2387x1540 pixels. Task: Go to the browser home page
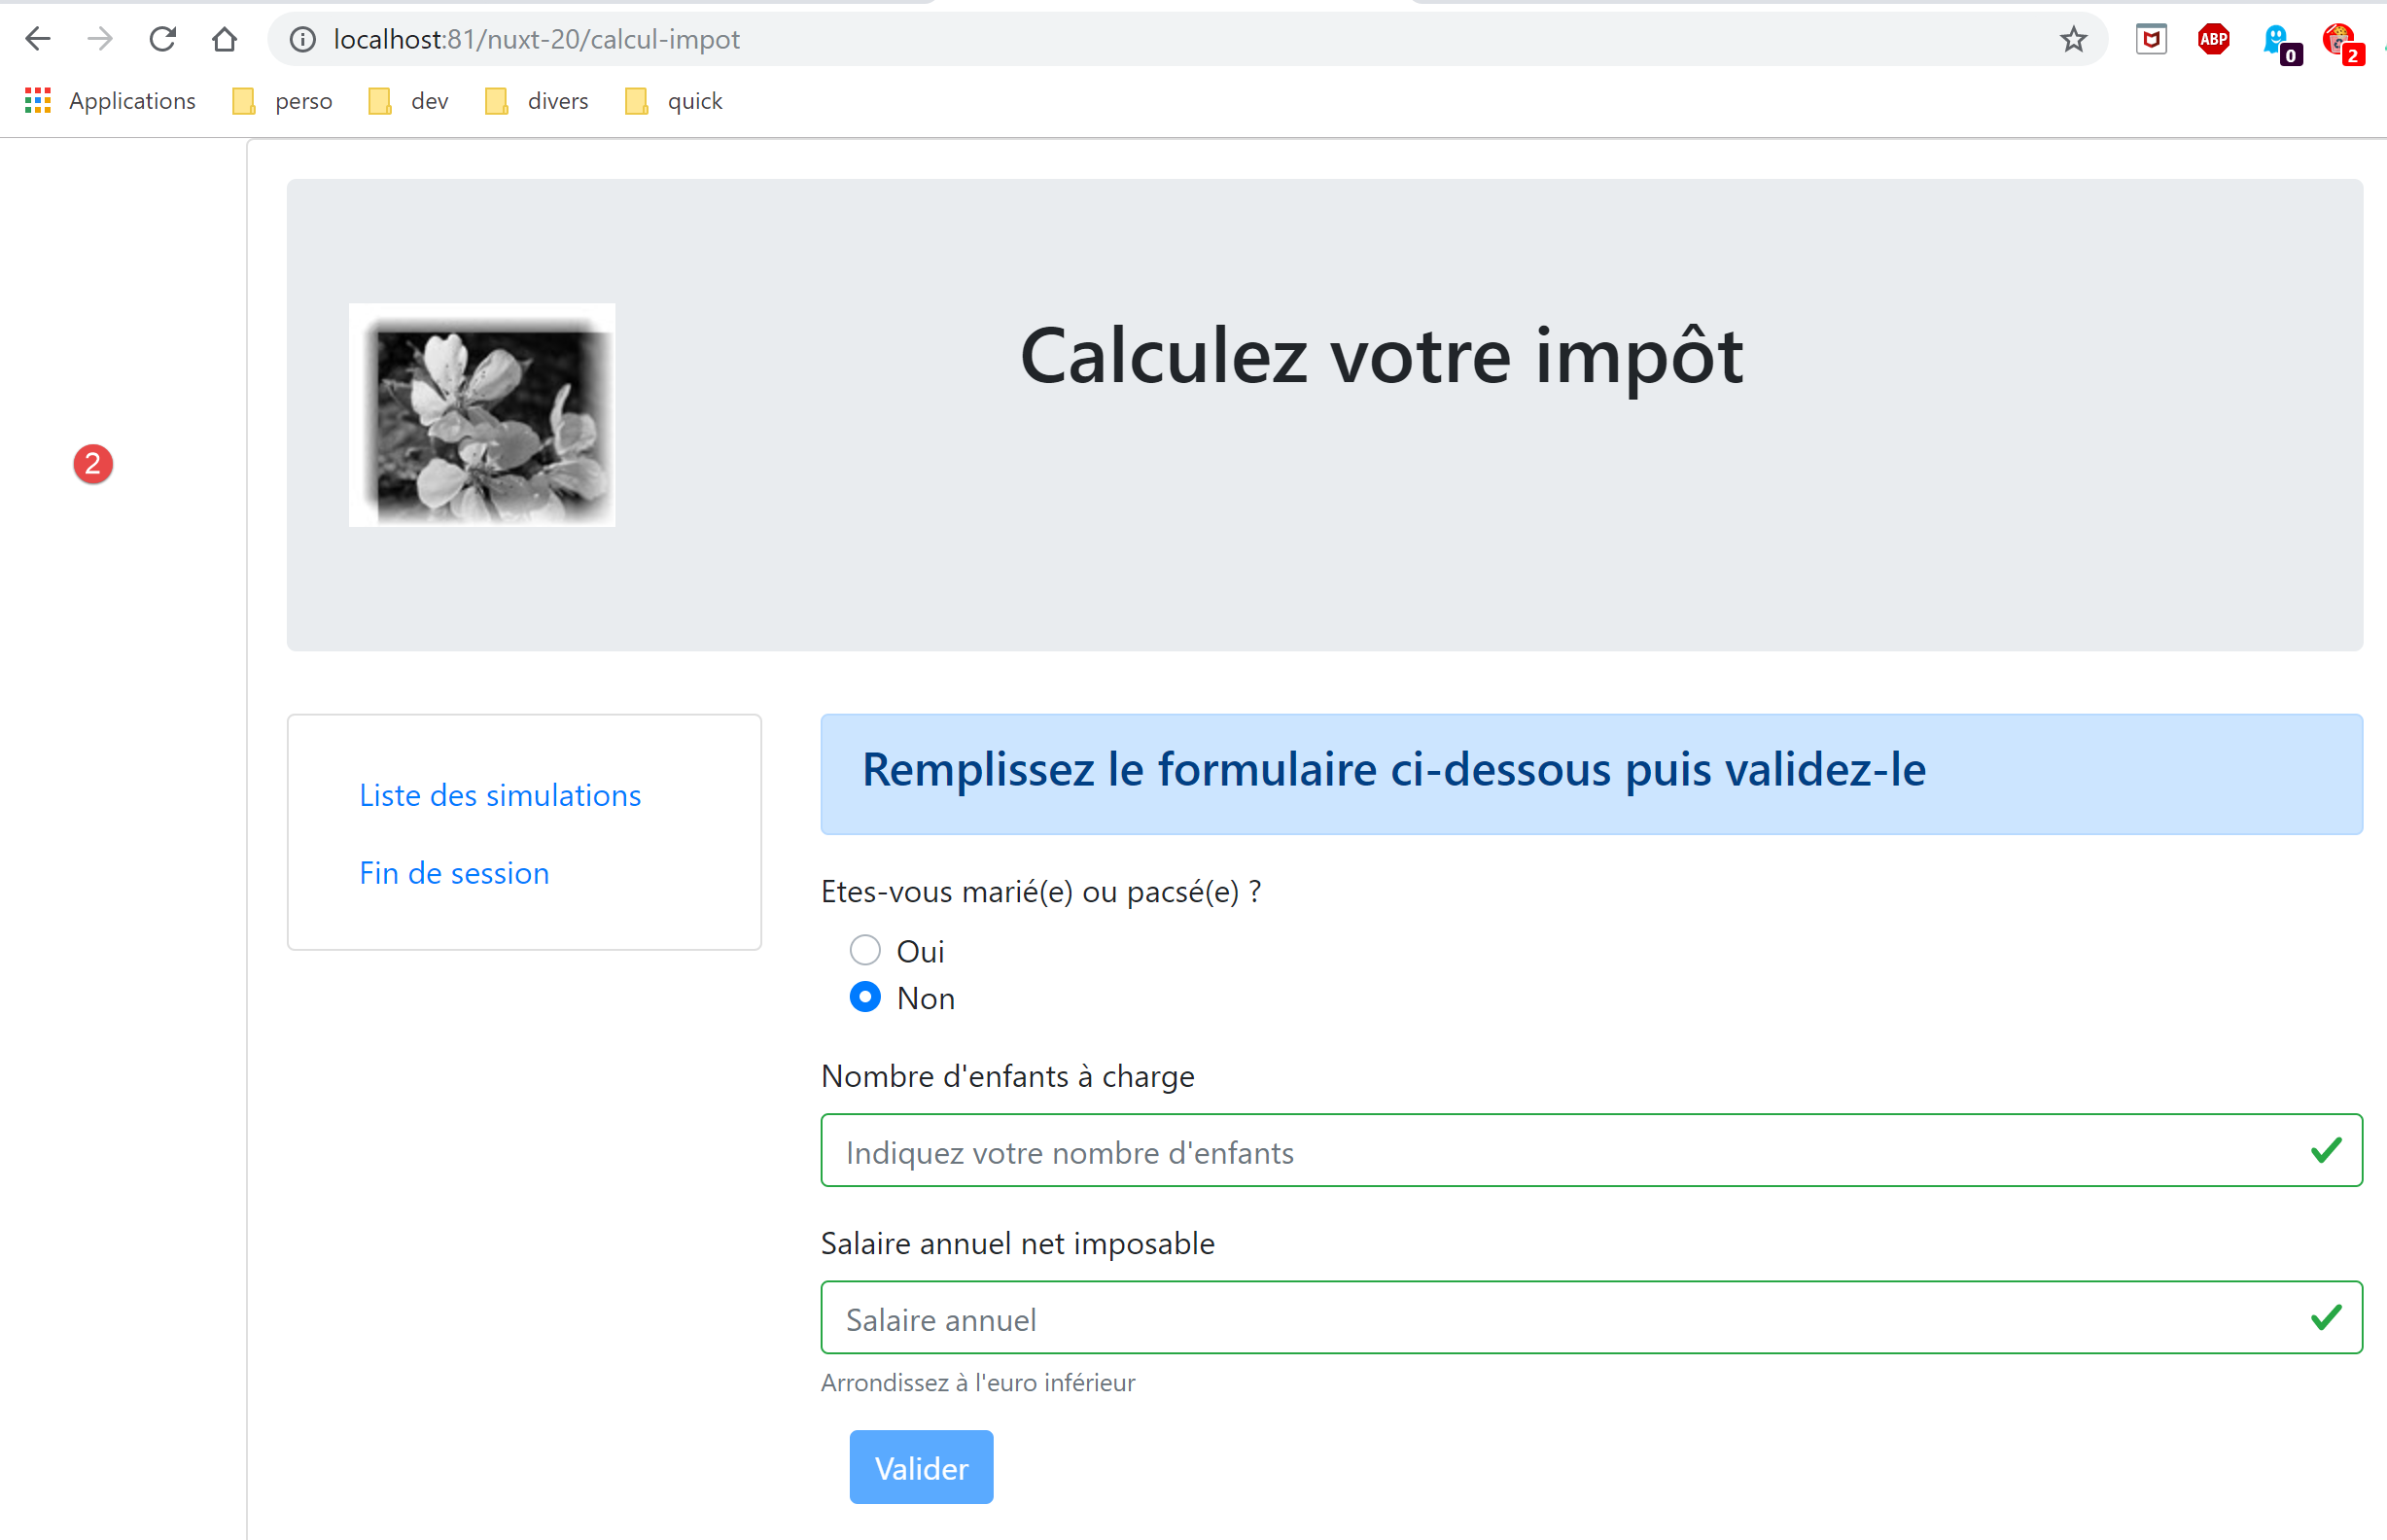coord(225,39)
